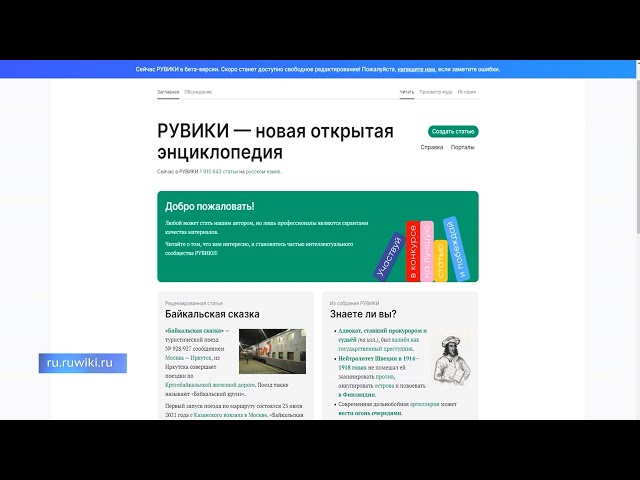The height and width of the screenshot is (480, 640).
Task: Open the вести огонь очередями link
Action: point(370,413)
